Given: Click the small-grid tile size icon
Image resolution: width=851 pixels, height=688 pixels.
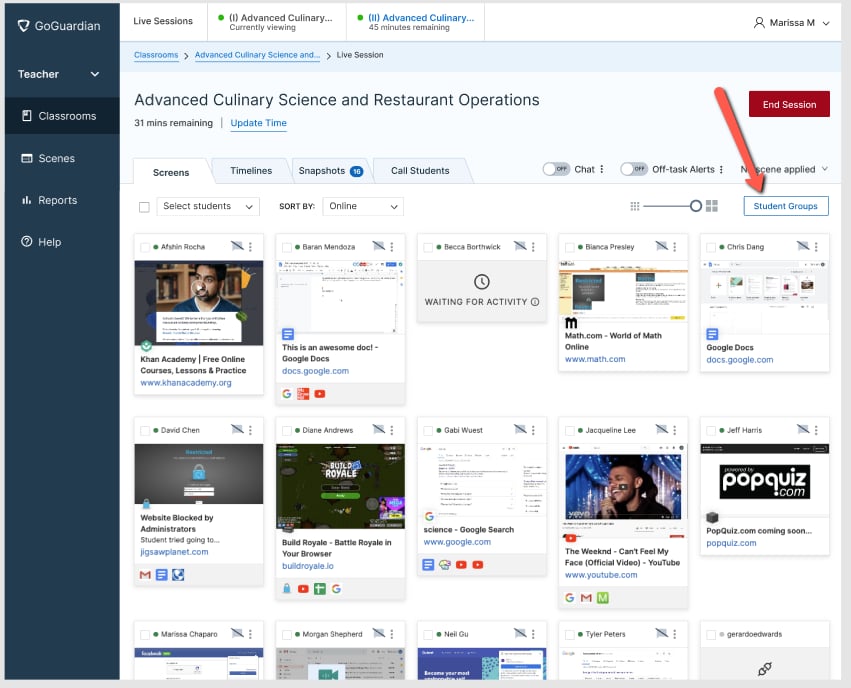Looking at the screenshot, I should click(634, 206).
